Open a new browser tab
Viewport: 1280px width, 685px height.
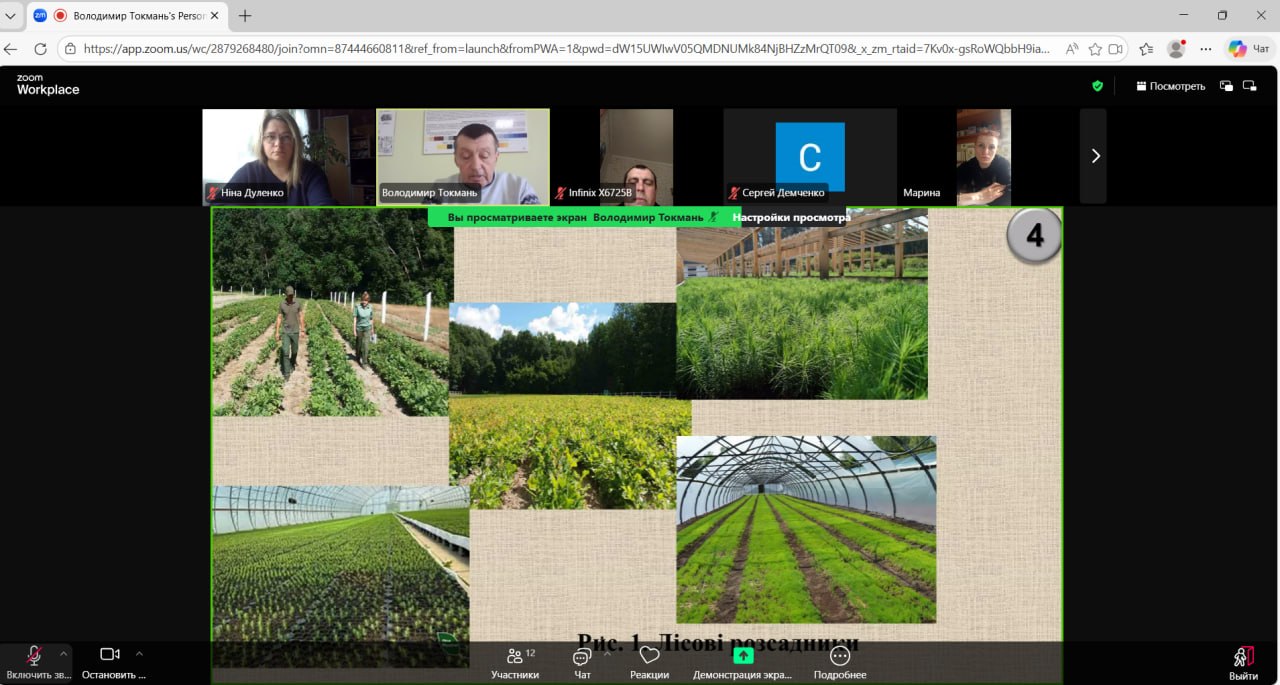tap(245, 16)
